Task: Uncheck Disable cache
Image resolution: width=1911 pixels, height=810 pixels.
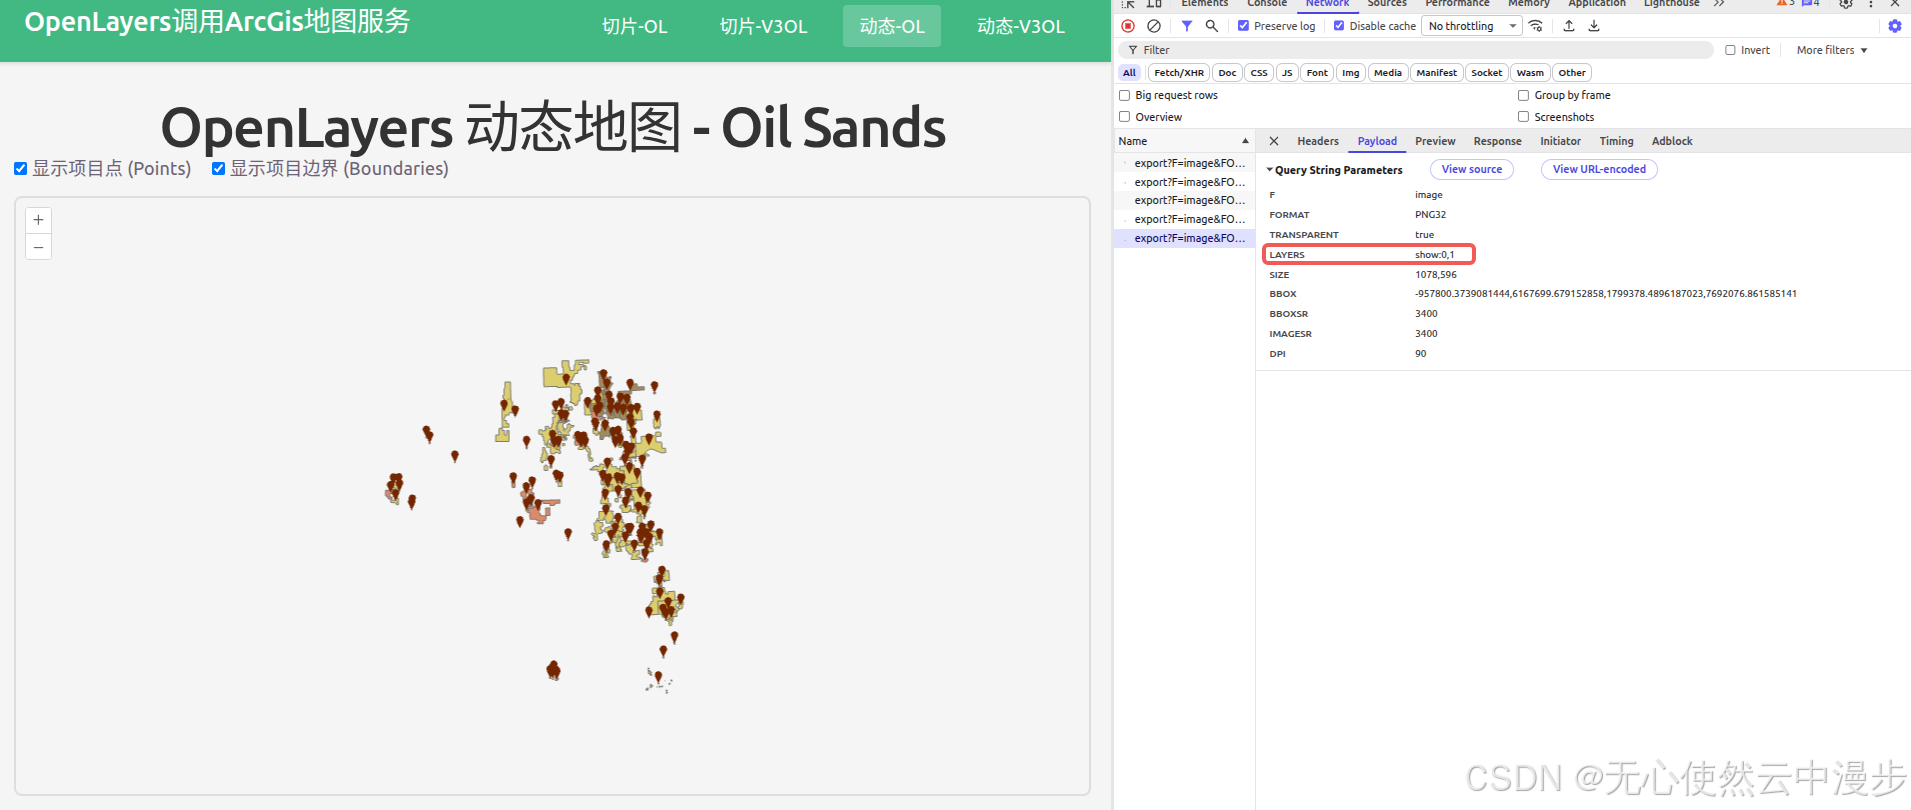Action: pos(1339,26)
